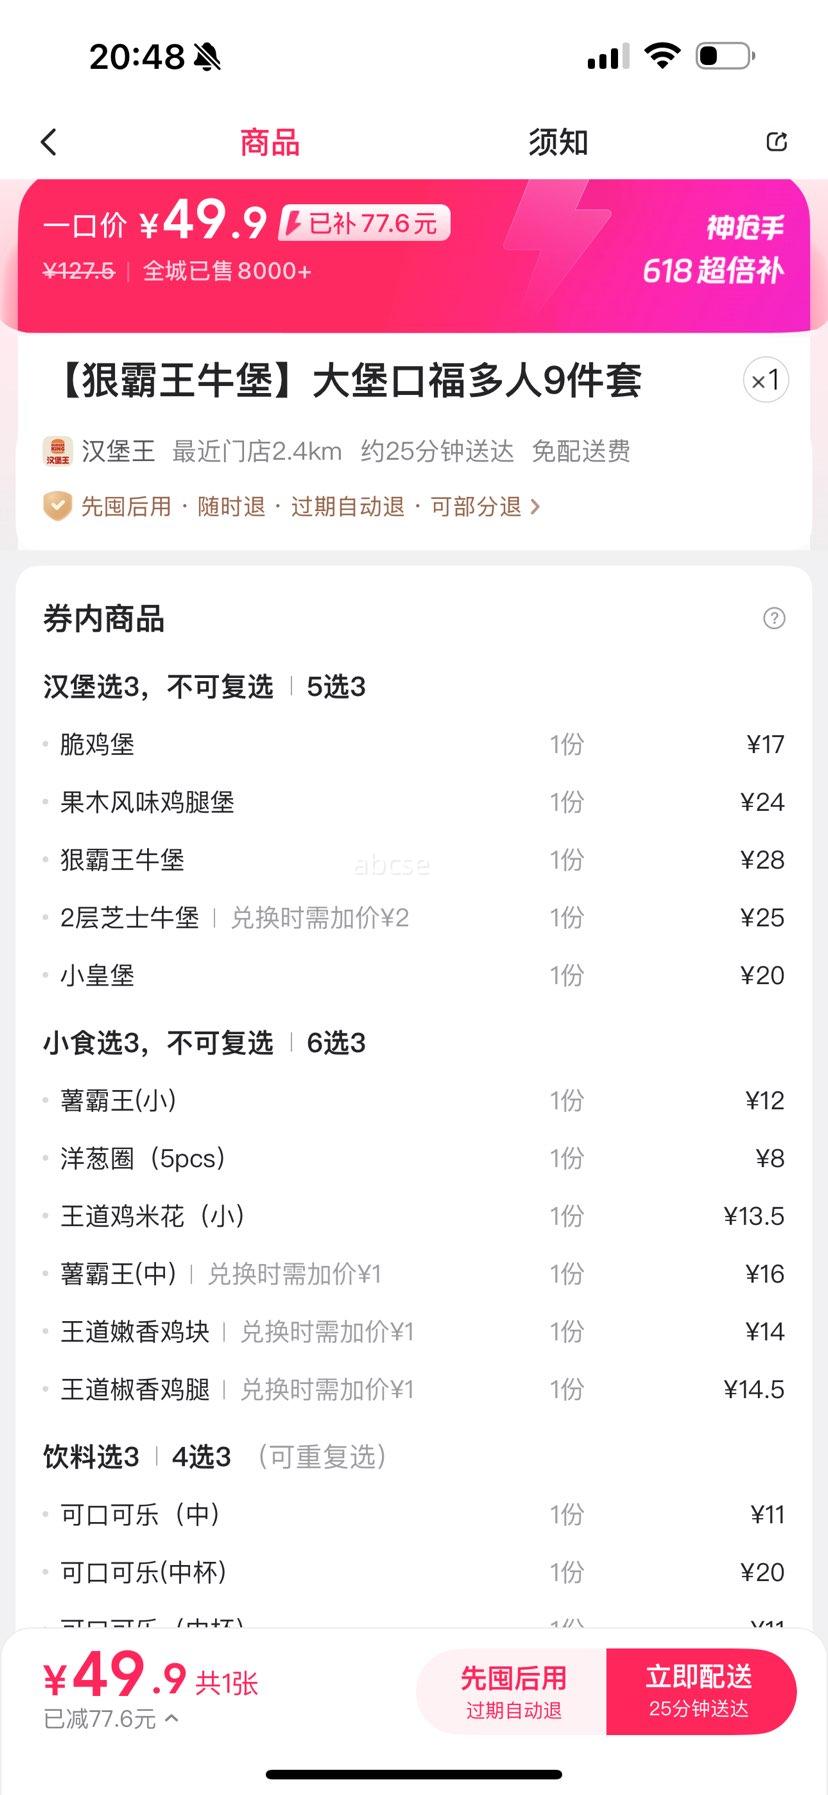Tap the orange shield guarantee icon

point(57,506)
